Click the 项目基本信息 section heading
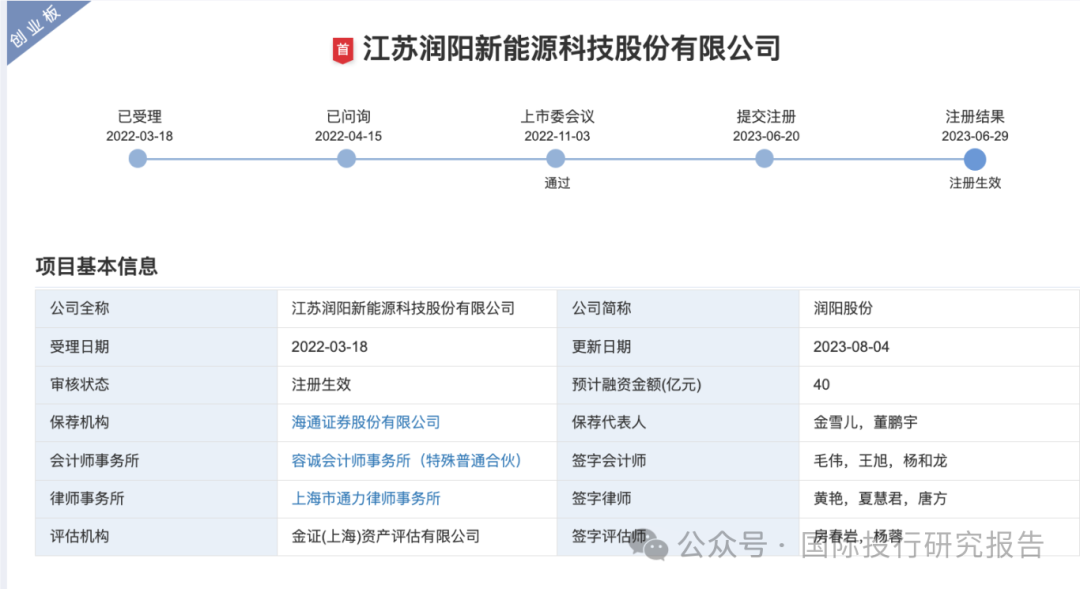Screen dimensions: 1080x589 (x=96, y=266)
